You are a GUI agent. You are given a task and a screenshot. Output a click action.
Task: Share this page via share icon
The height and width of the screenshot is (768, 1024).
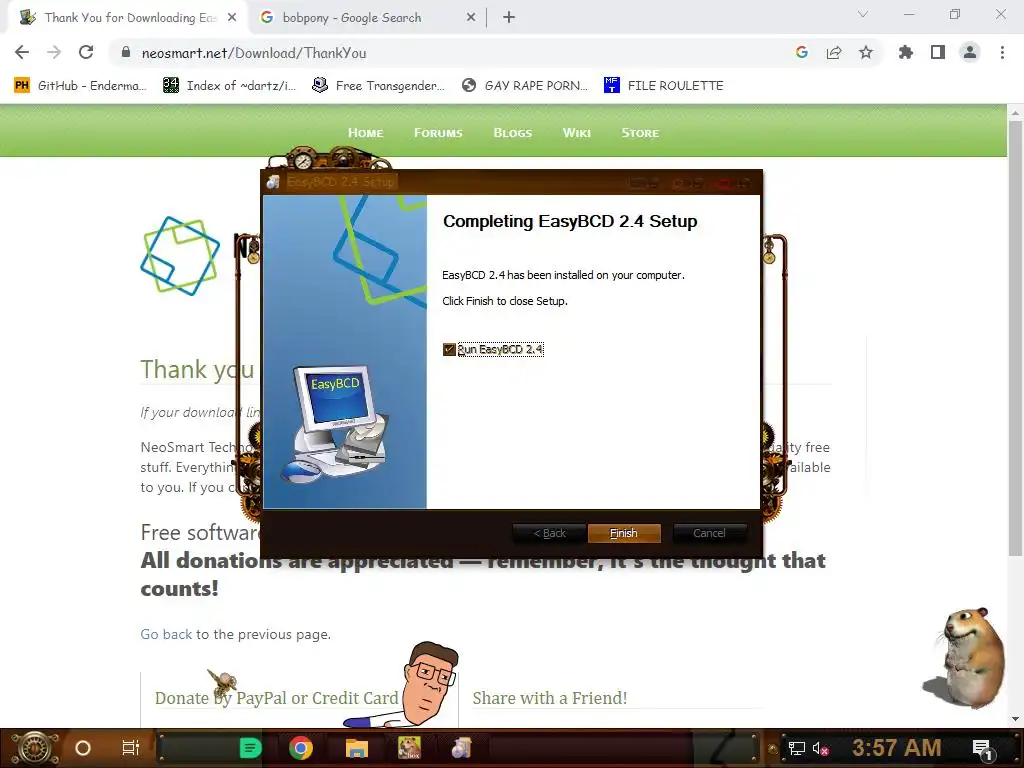834,52
